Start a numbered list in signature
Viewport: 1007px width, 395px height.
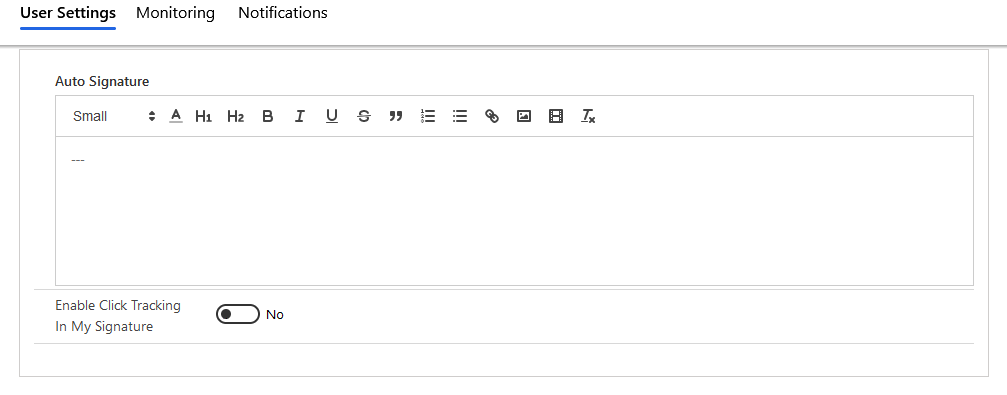[x=428, y=116]
